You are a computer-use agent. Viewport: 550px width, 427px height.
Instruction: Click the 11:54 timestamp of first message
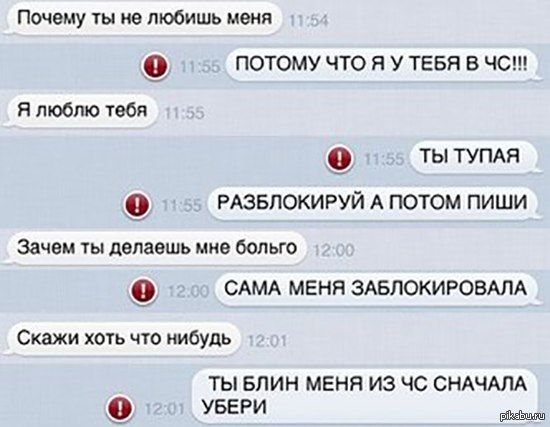(308, 22)
